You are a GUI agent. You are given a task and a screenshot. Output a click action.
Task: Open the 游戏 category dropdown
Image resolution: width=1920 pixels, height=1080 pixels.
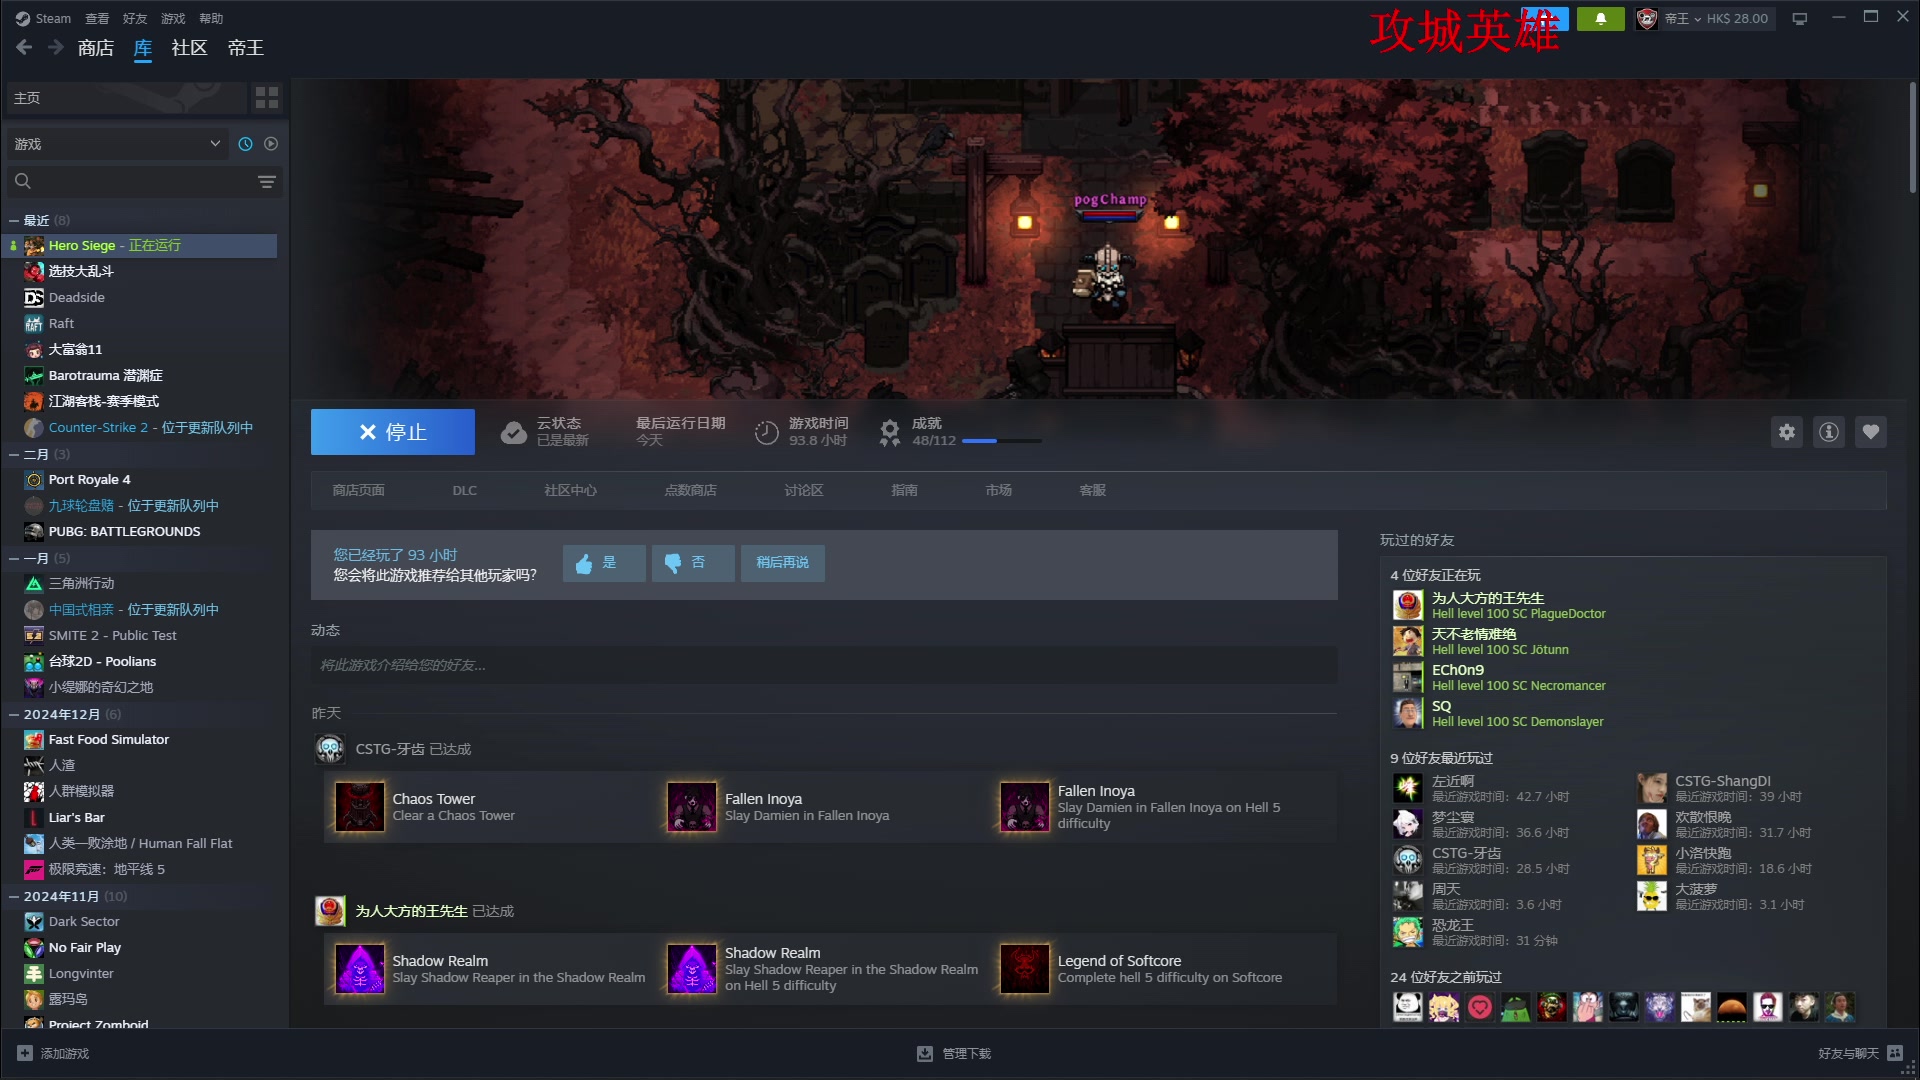click(117, 144)
